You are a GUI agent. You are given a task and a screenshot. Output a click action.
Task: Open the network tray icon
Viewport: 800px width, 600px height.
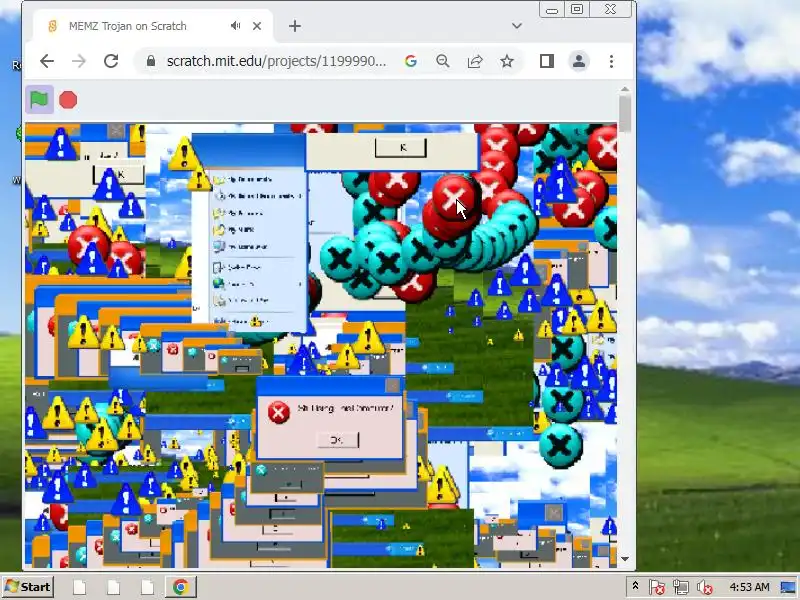click(x=681, y=587)
